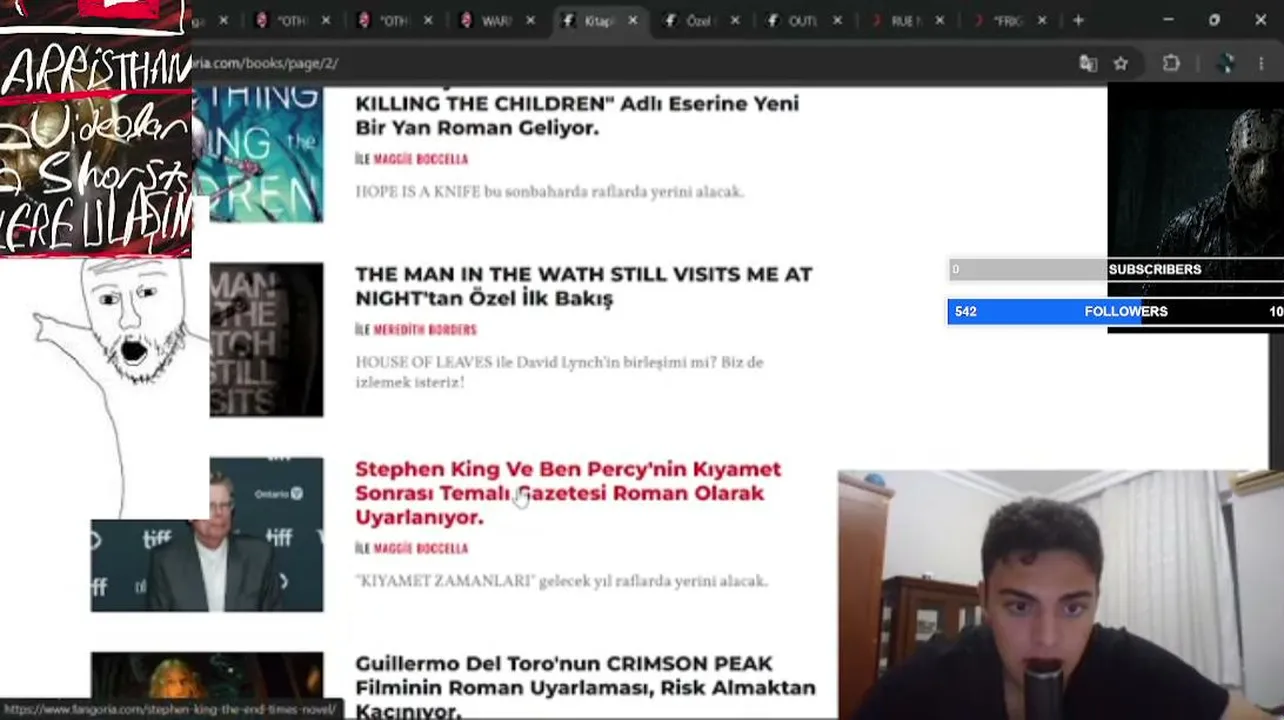Open the teal KILLING THE CHILDREN cover thumbnail

point(258,155)
